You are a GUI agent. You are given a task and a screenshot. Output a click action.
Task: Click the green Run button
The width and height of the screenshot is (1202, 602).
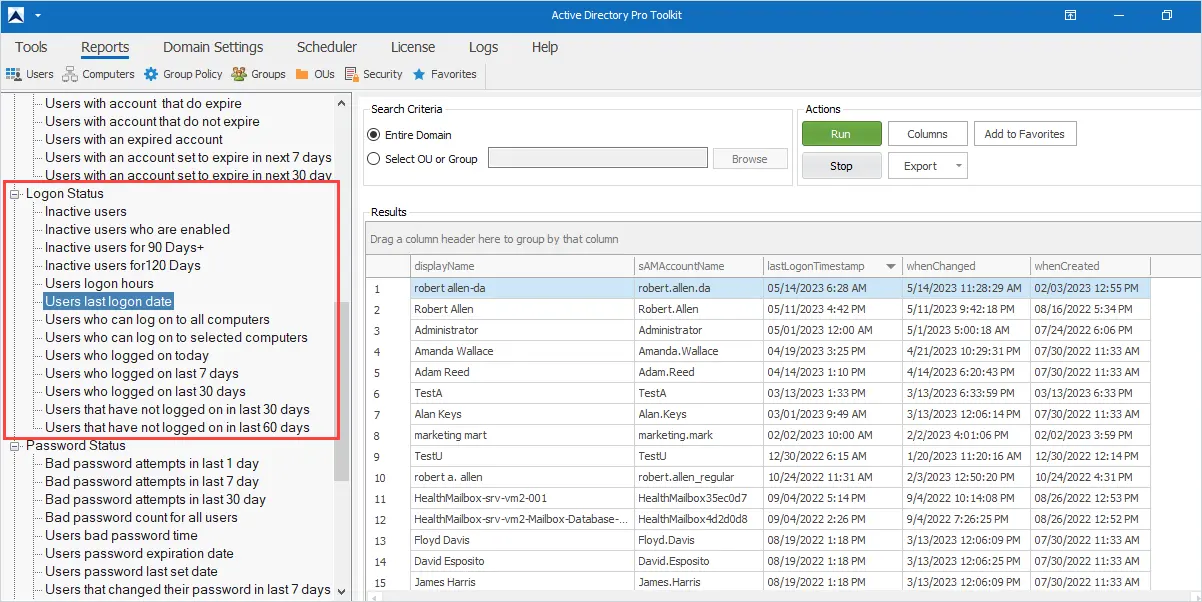tap(841, 134)
